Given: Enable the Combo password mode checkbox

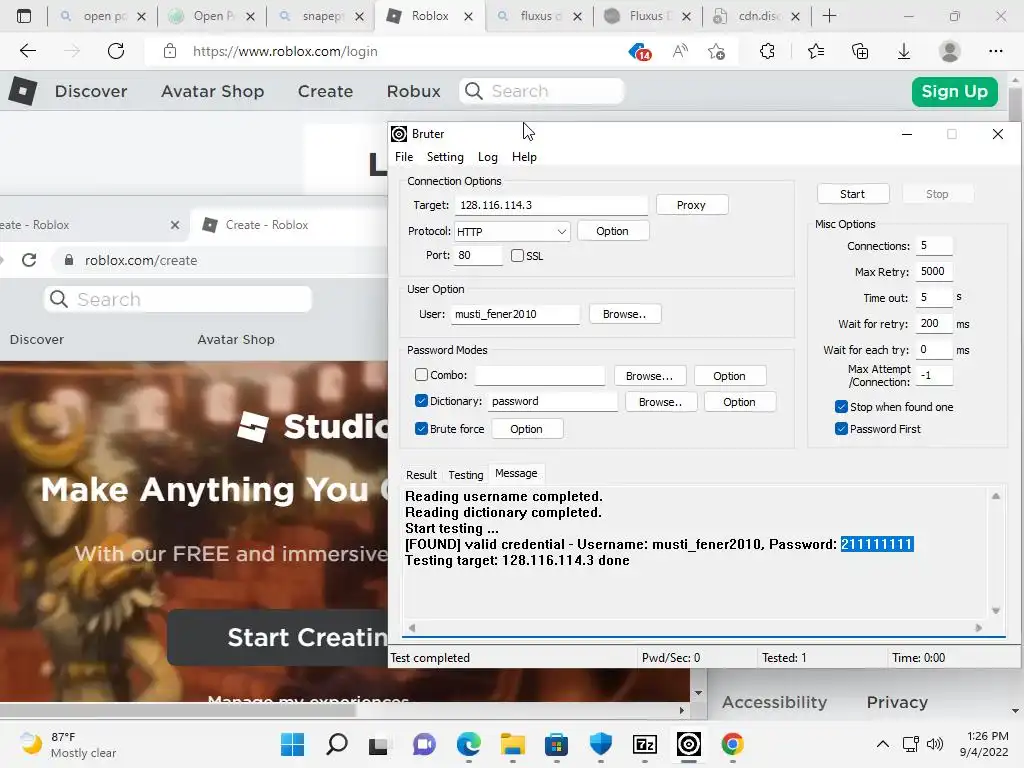Looking at the screenshot, I should click(421, 375).
